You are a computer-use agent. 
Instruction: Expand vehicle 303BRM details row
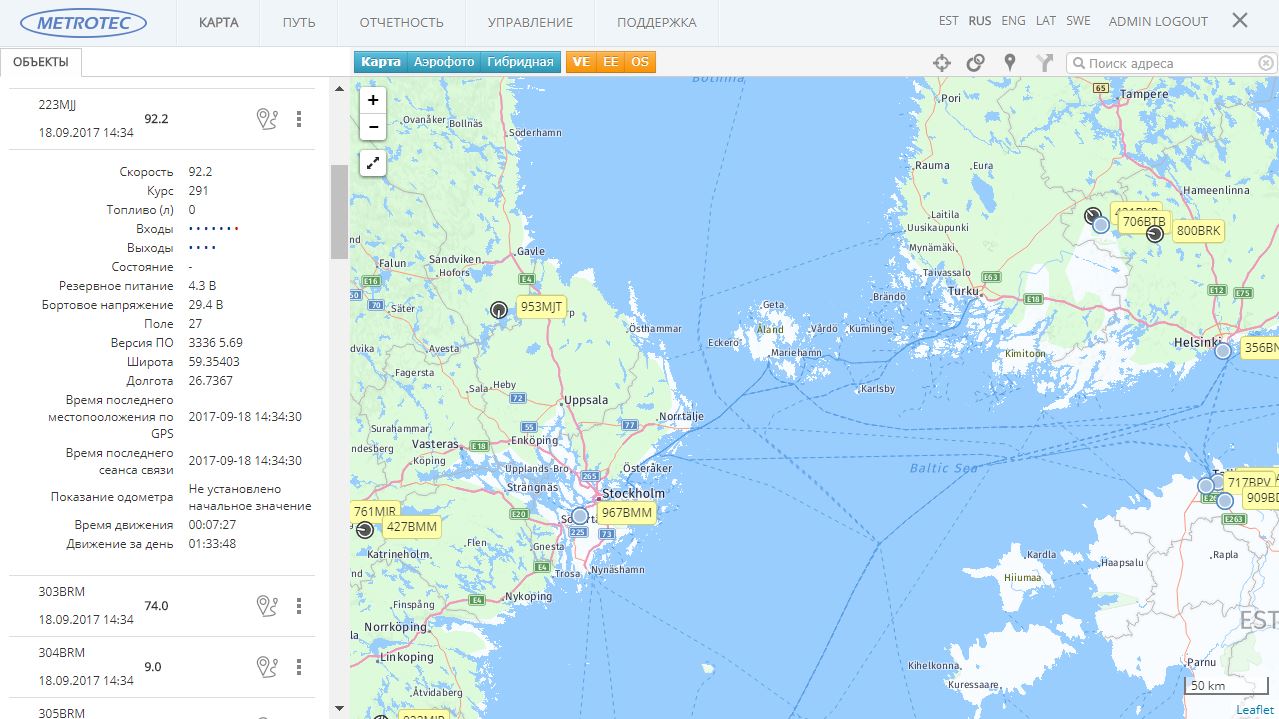coord(100,605)
